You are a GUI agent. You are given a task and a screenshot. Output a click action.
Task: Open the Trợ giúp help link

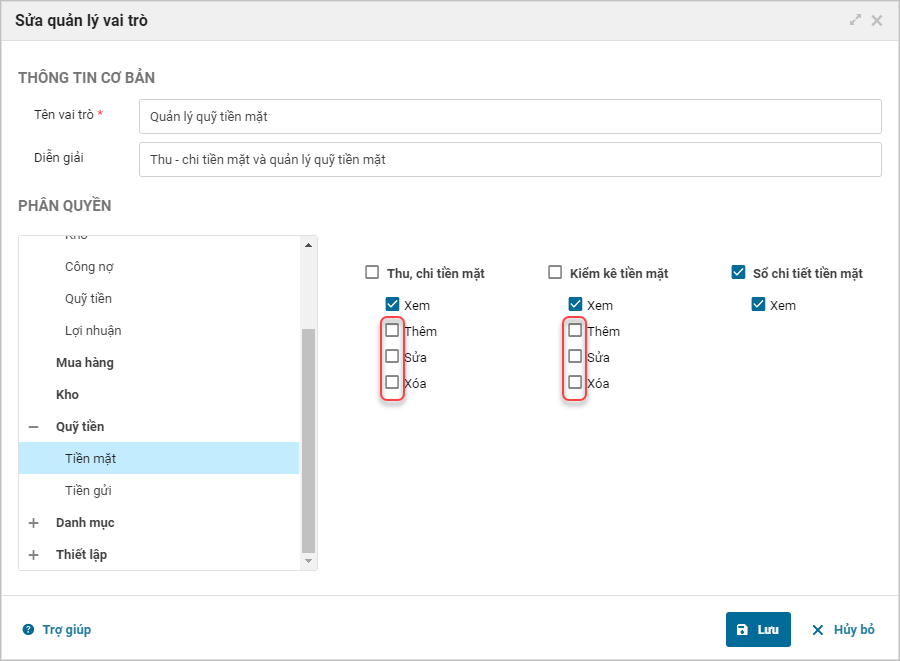[x=66, y=630]
